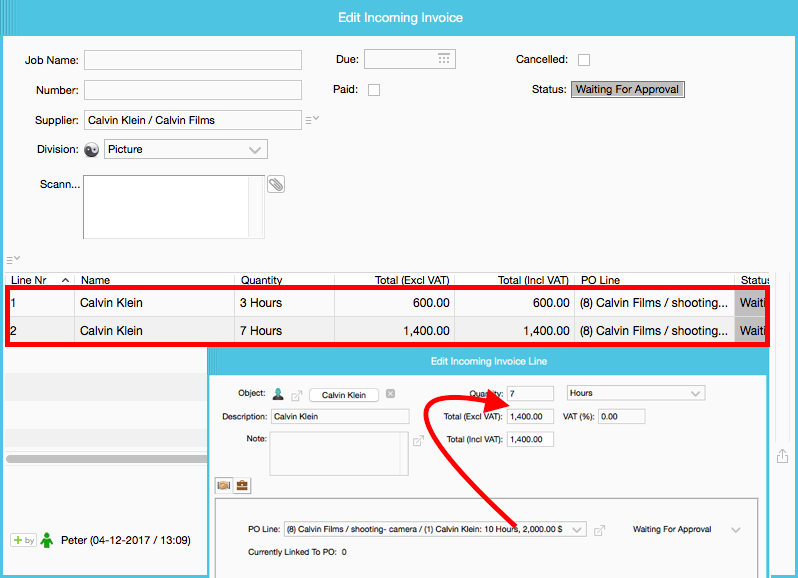The width and height of the screenshot is (798, 578).
Task: Click the share export icon at right edge
Action: (x=783, y=456)
